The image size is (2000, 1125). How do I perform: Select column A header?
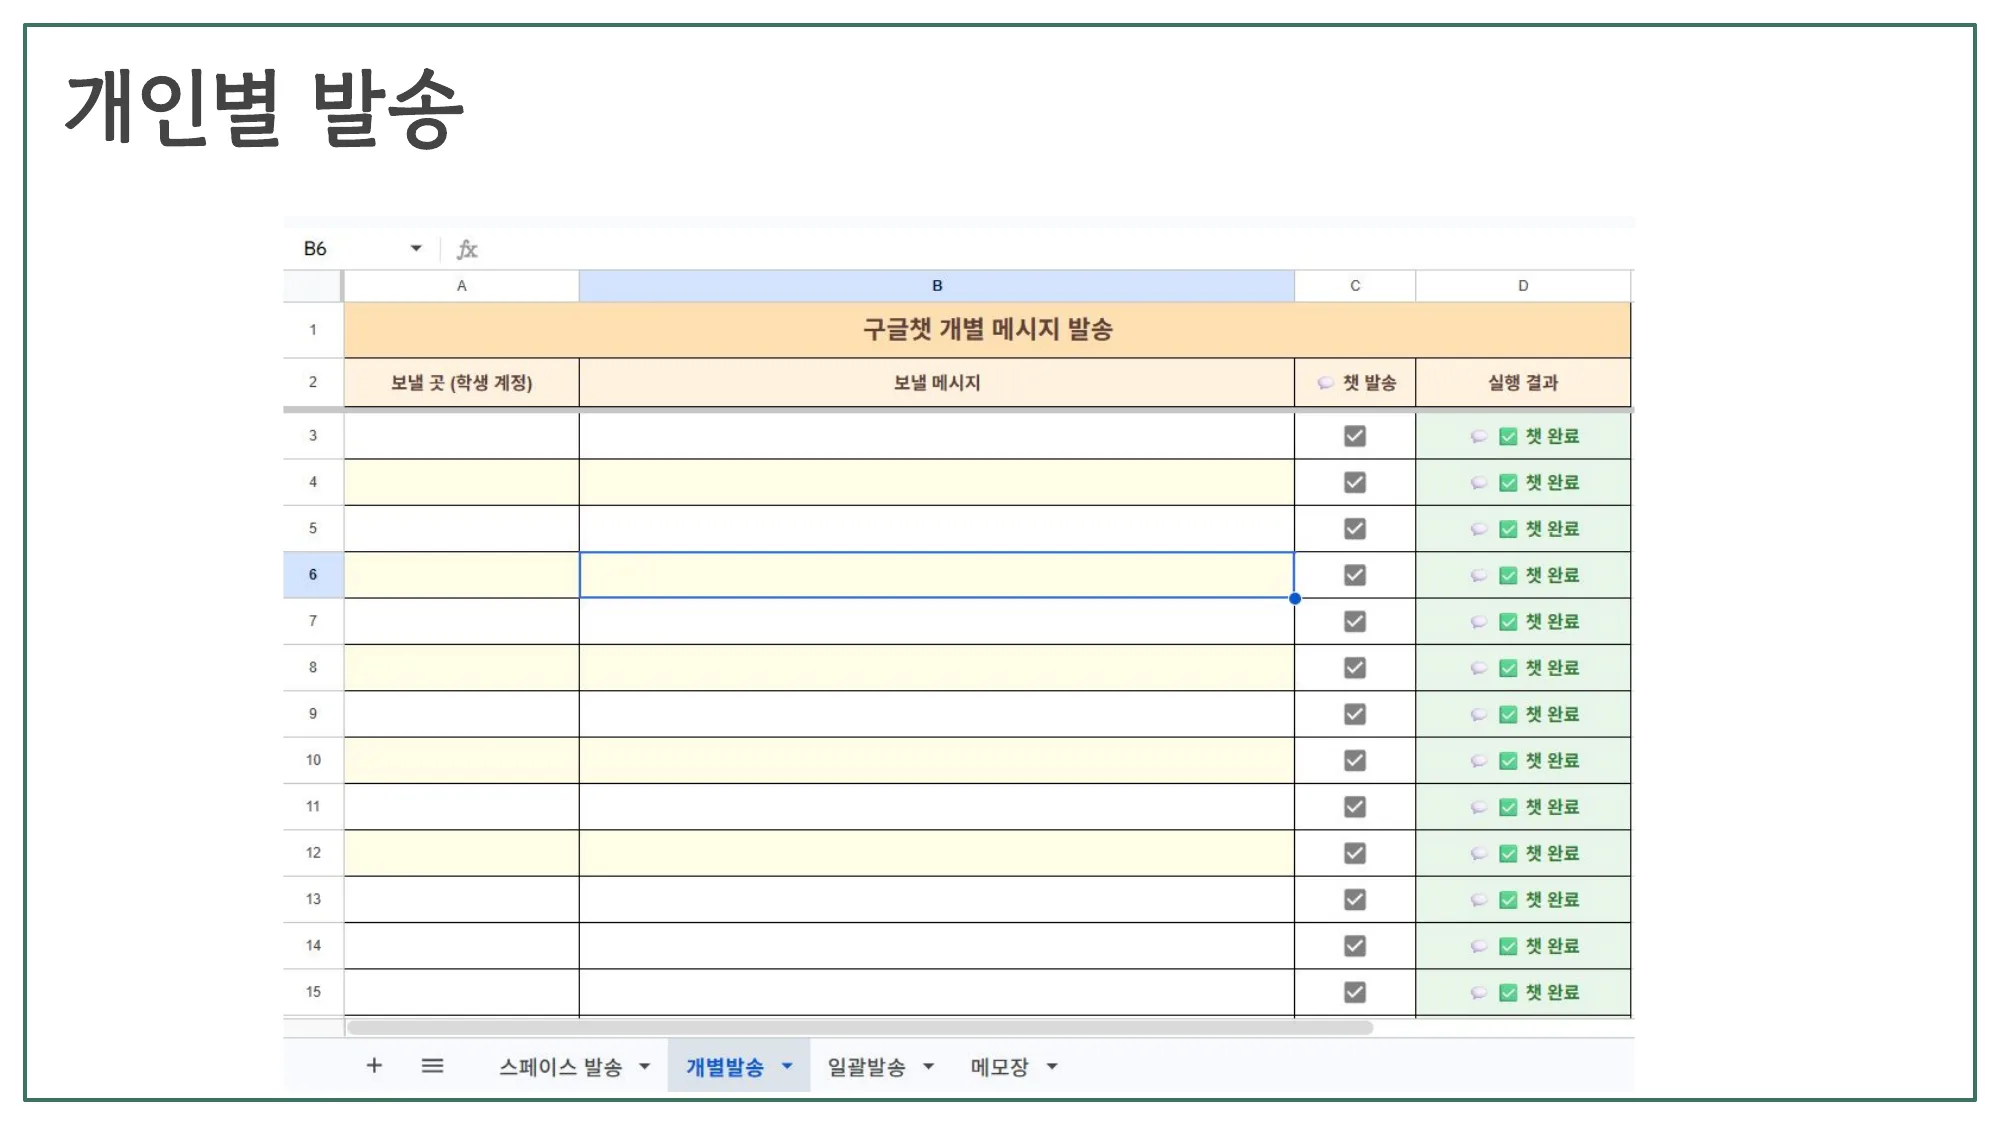pyautogui.click(x=462, y=286)
